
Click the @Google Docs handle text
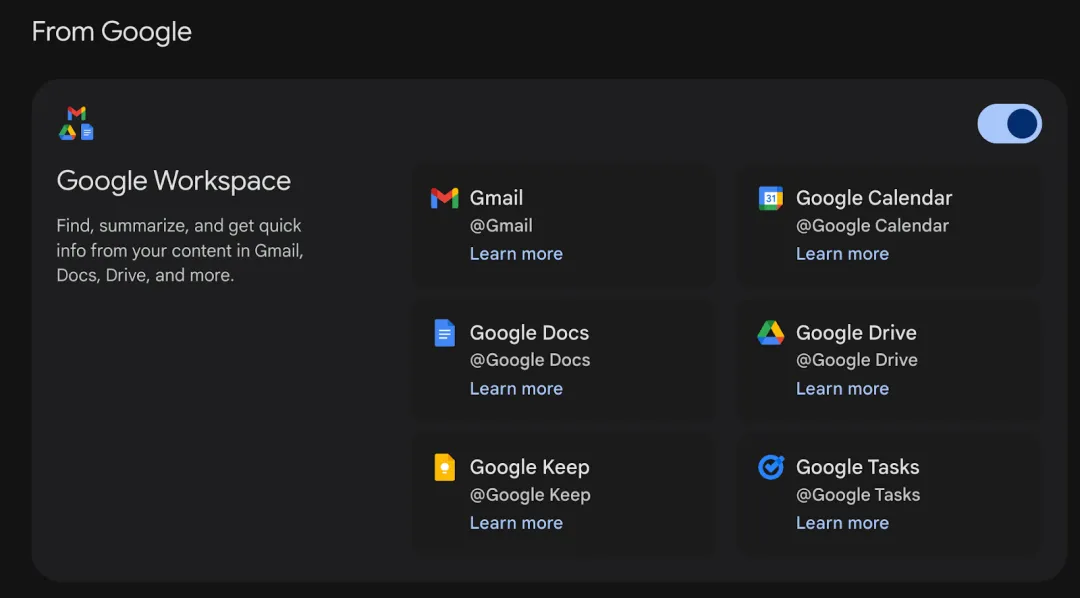coord(530,360)
